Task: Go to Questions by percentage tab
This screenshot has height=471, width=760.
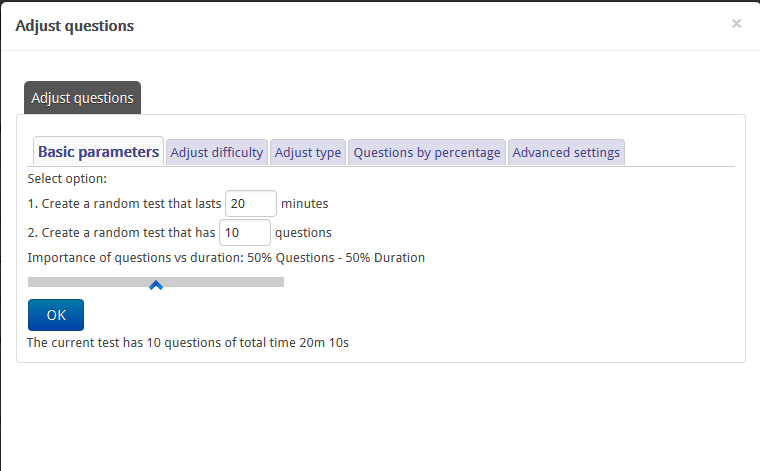Action: tap(427, 153)
